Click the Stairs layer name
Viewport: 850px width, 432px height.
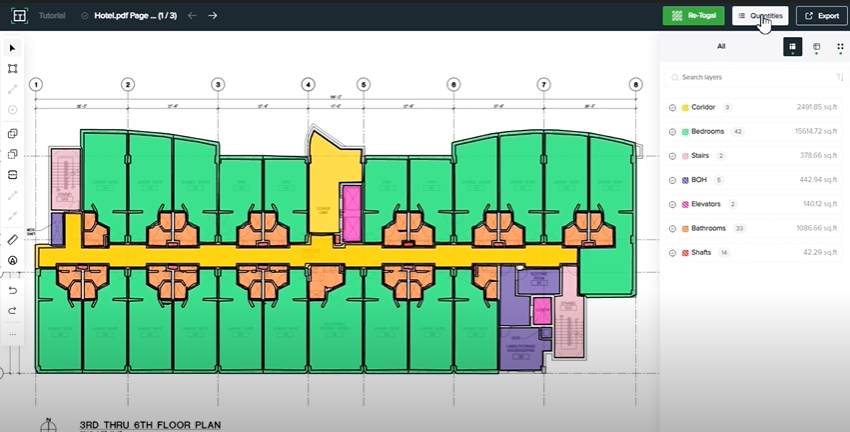click(700, 156)
